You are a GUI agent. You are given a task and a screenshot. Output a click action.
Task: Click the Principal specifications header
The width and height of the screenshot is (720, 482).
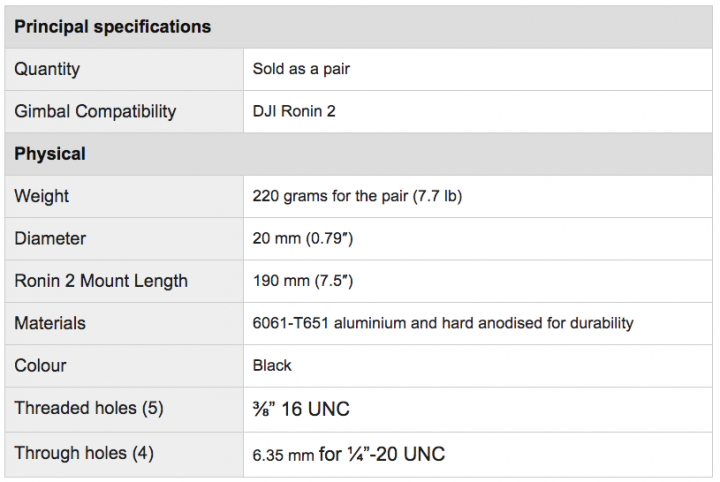112,27
